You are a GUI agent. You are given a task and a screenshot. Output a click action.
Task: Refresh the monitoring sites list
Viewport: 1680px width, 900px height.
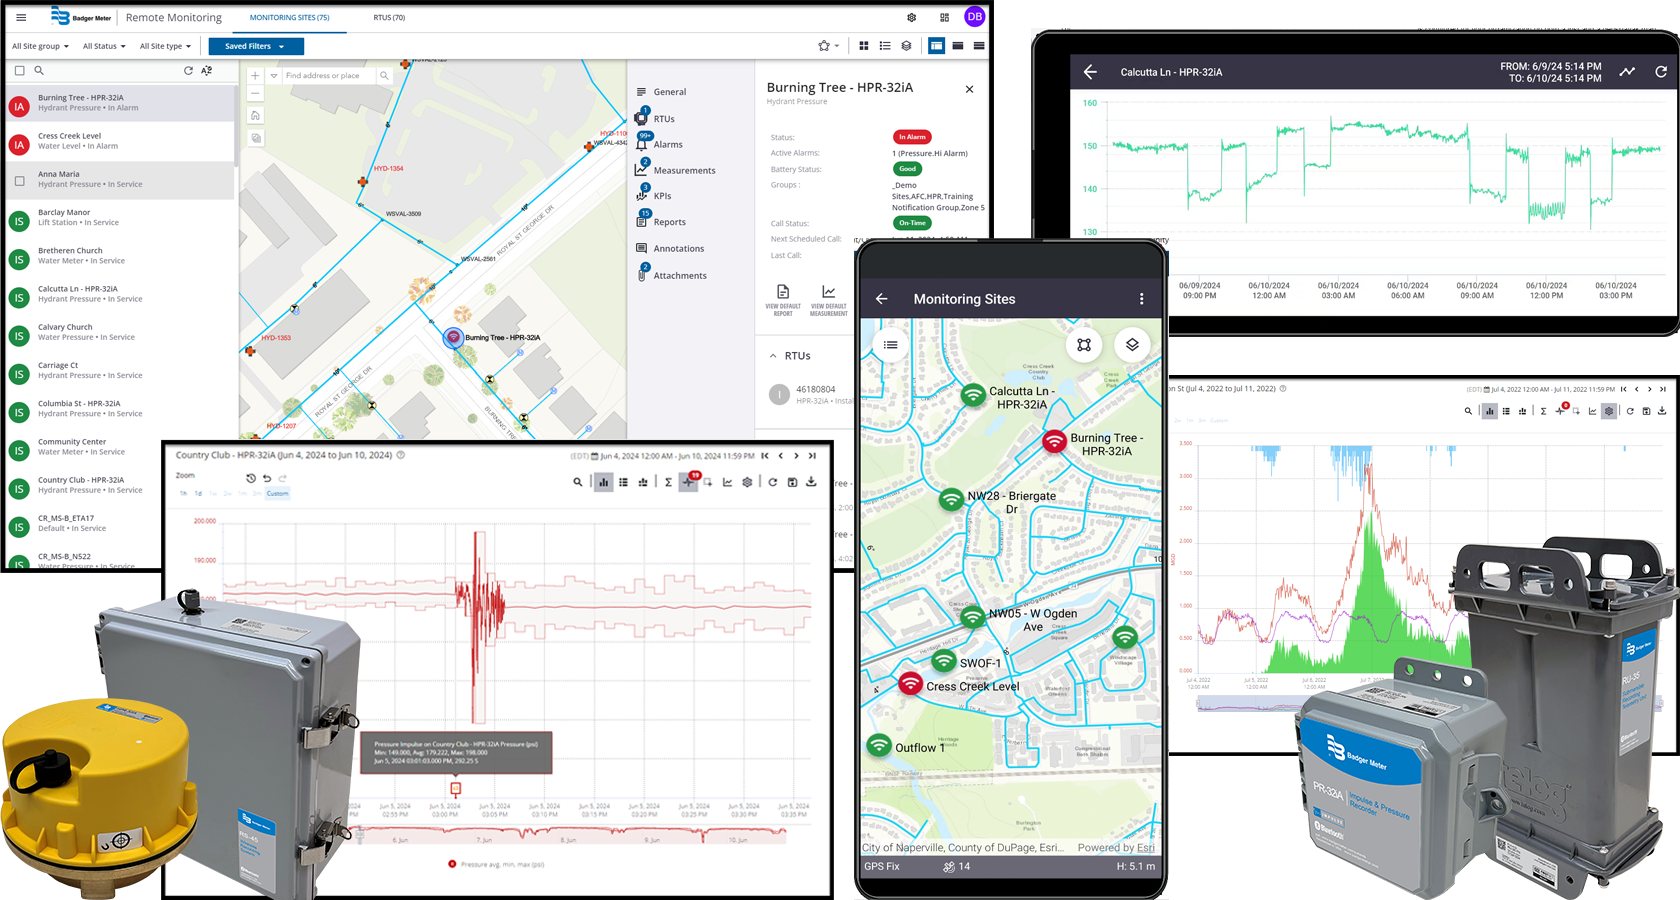[188, 71]
